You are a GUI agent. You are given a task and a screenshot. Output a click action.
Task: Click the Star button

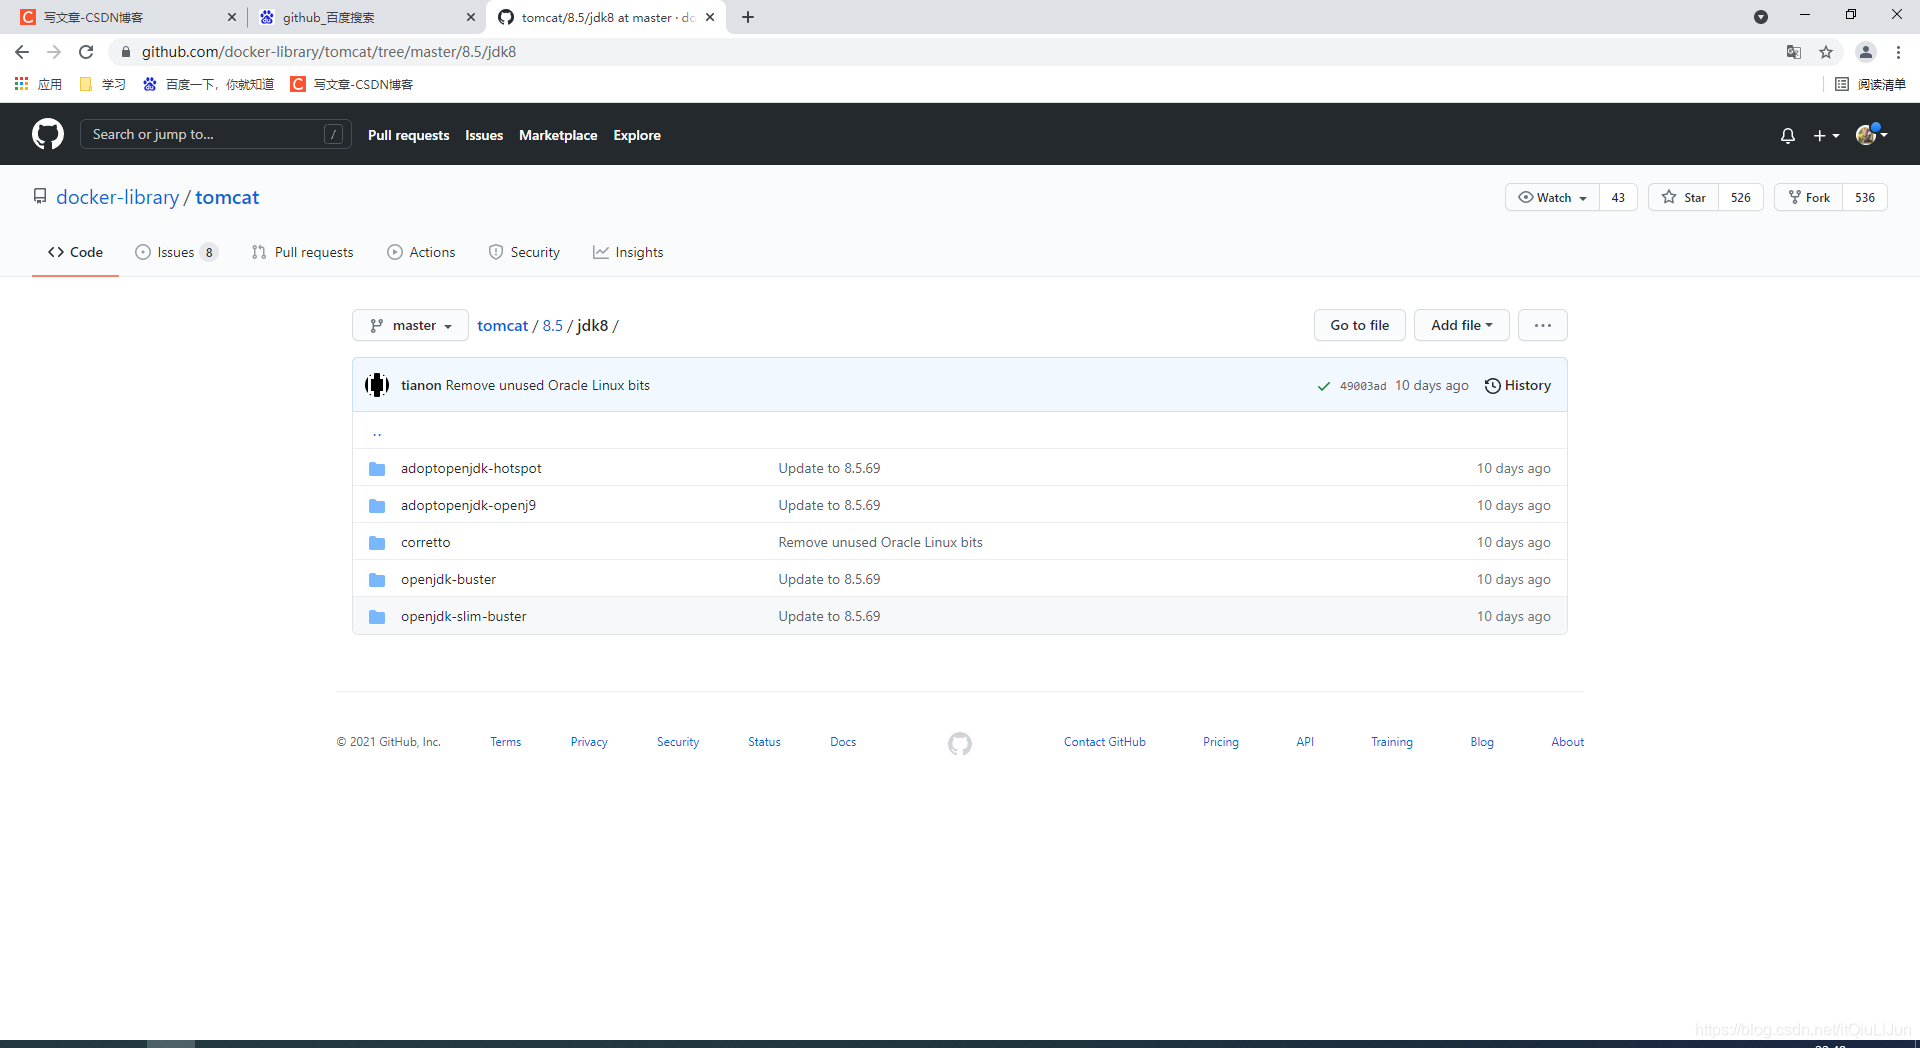pyautogui.click(x=1684, y=197)
